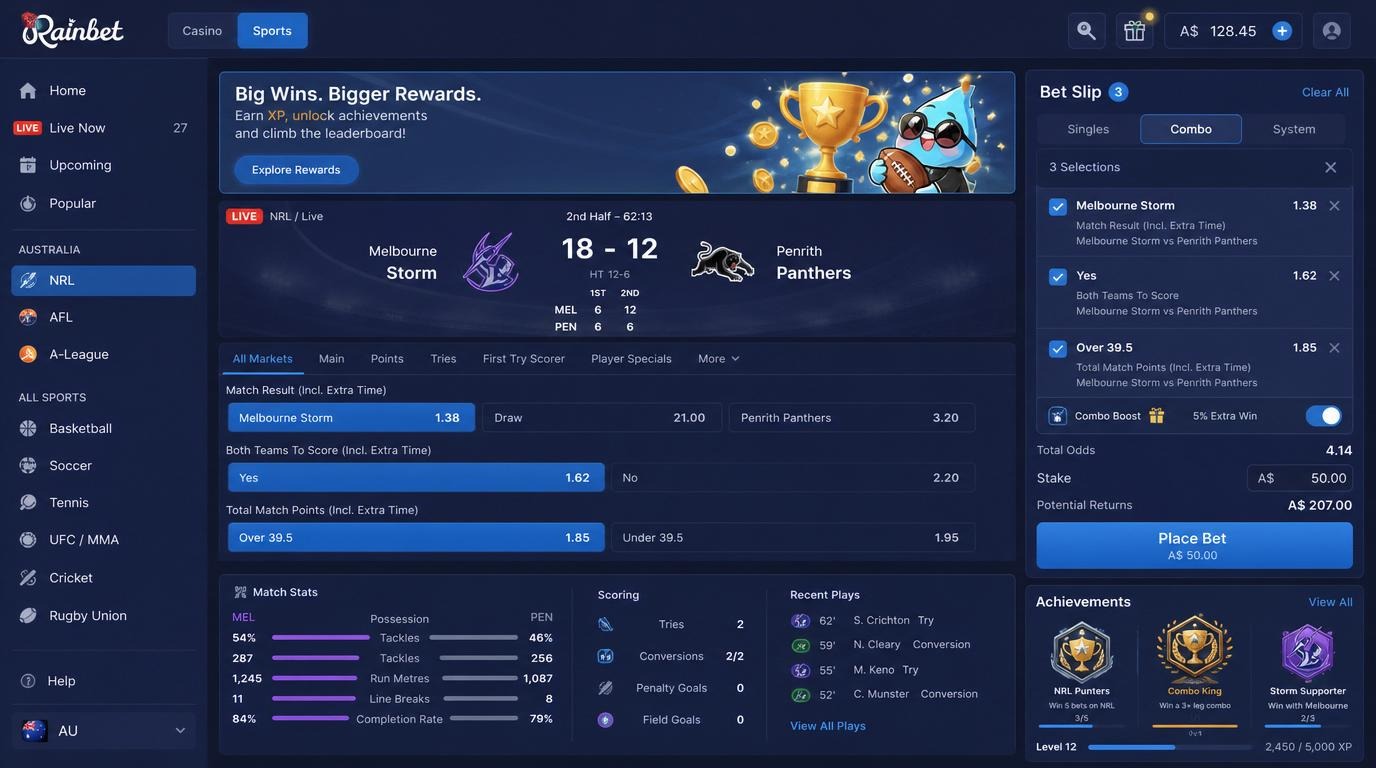Switch to the Casino tab
This screenshot has height=768, width=1376.
pos(202,31)
